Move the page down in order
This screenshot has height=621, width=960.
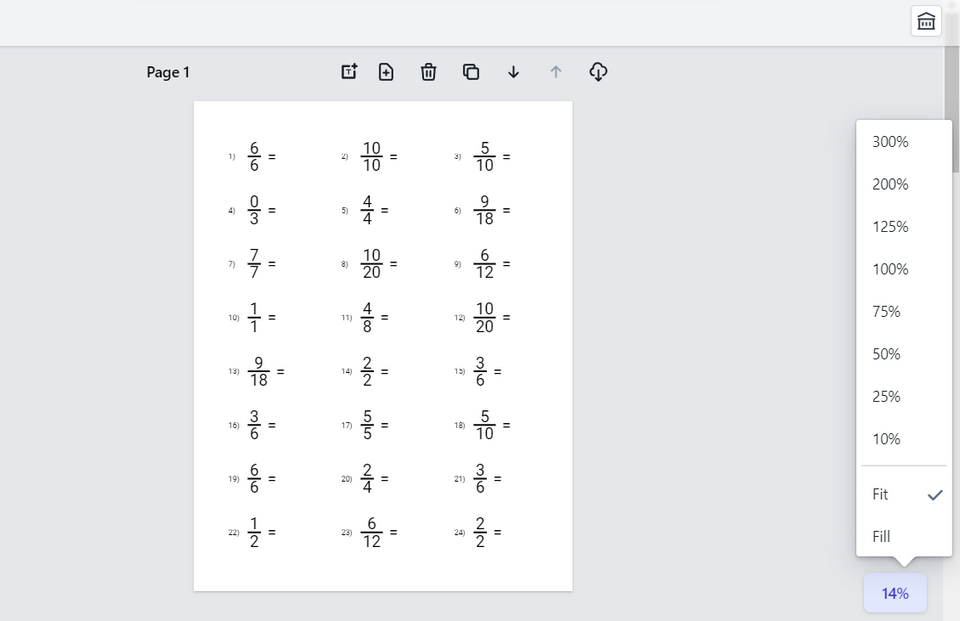513,71
